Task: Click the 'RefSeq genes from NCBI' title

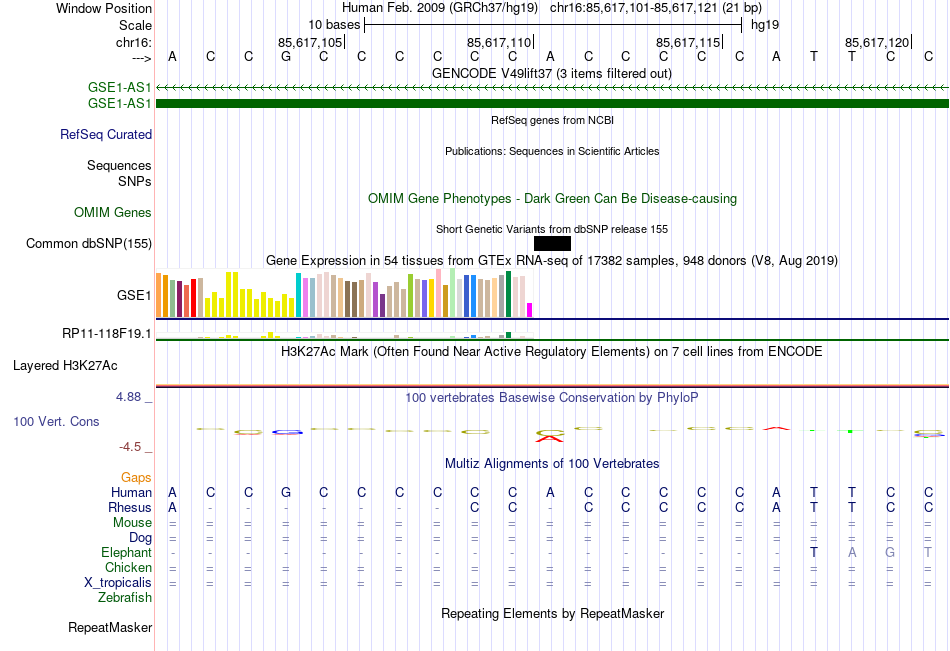Action: coord(552,120)
